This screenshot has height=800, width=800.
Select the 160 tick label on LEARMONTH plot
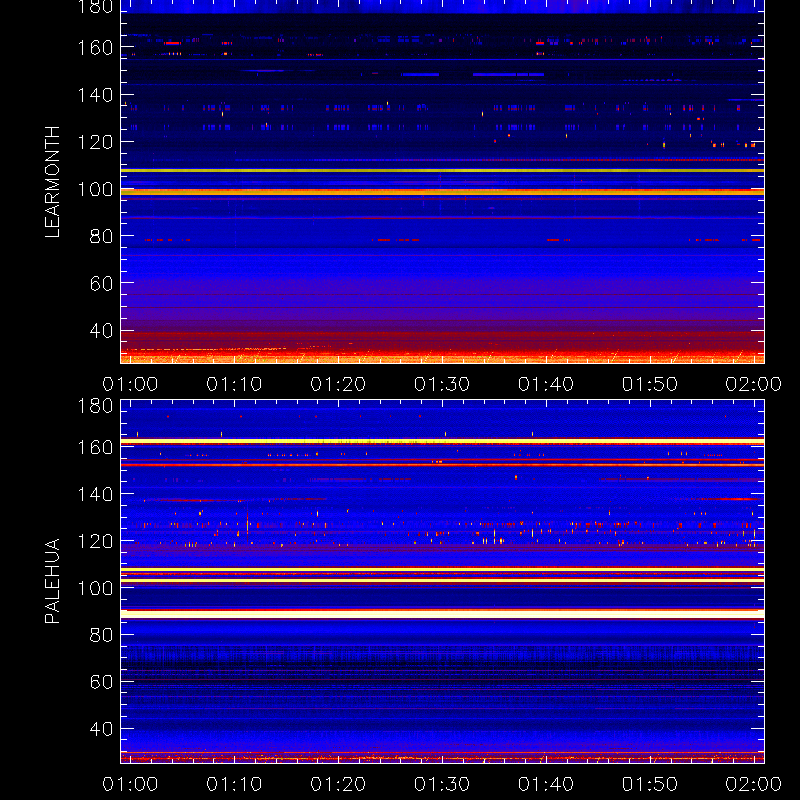coord(95,47)
